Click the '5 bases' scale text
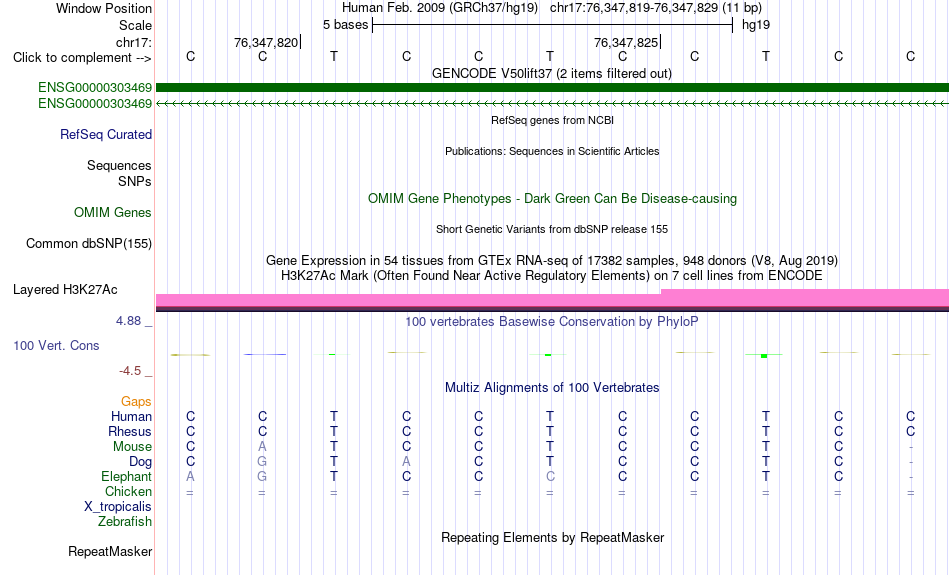950x575 pixels. click(345, 25)
